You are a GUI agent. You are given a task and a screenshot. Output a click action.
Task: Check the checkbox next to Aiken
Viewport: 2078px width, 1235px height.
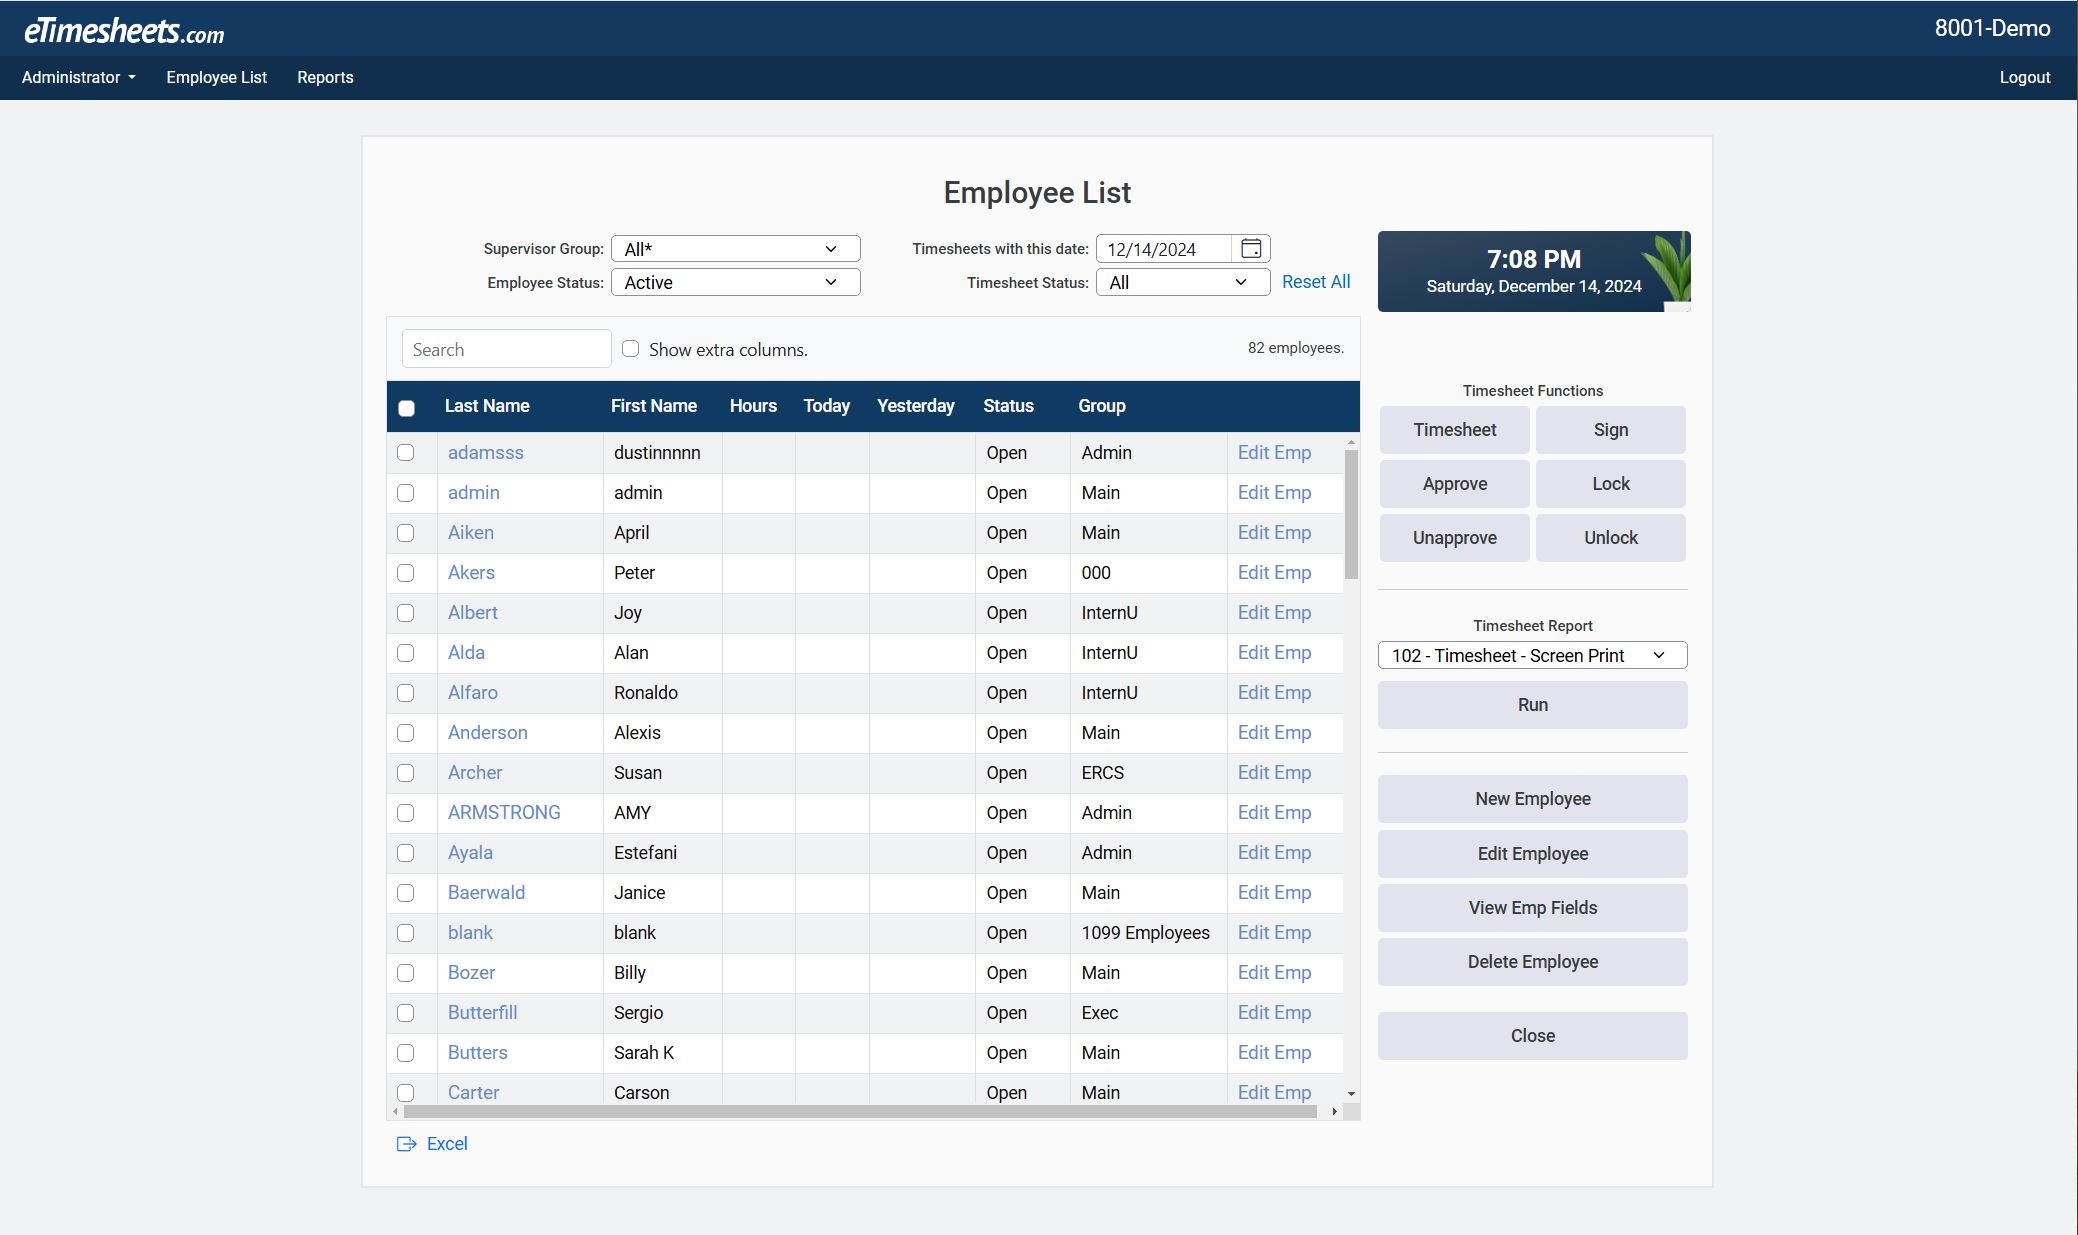[406, 533]
